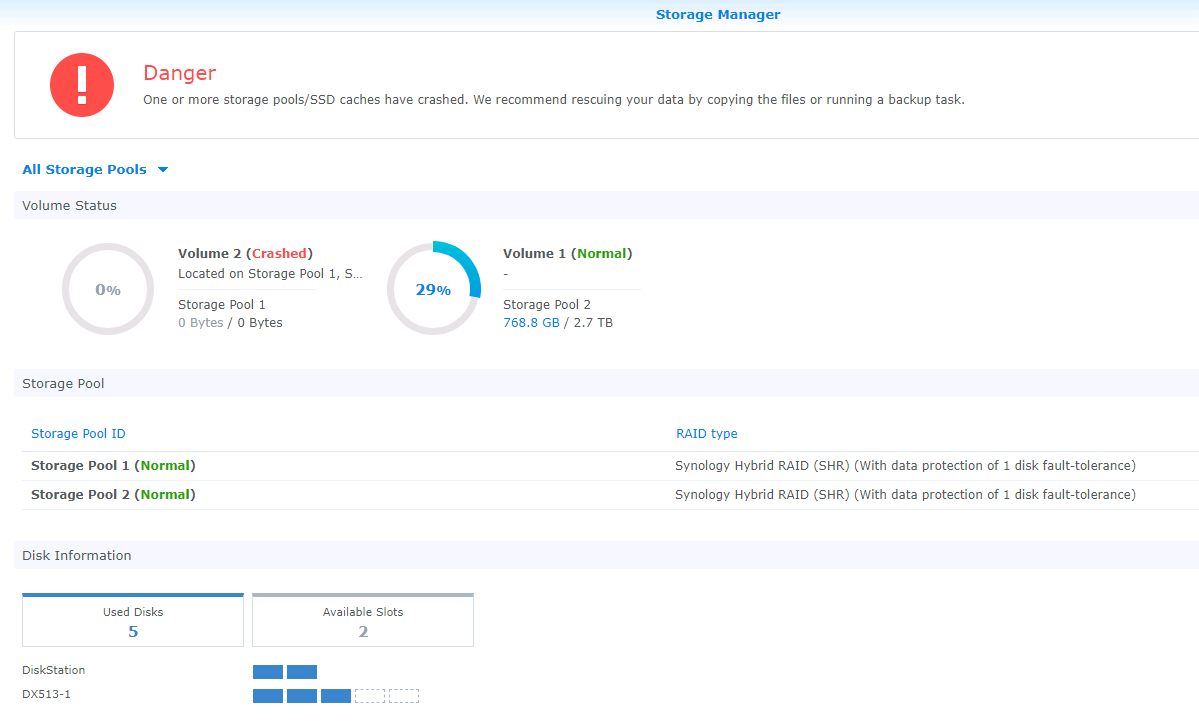
Task: Click the Volume 1 (Normal) title
Action: click(x=567, y=254)
